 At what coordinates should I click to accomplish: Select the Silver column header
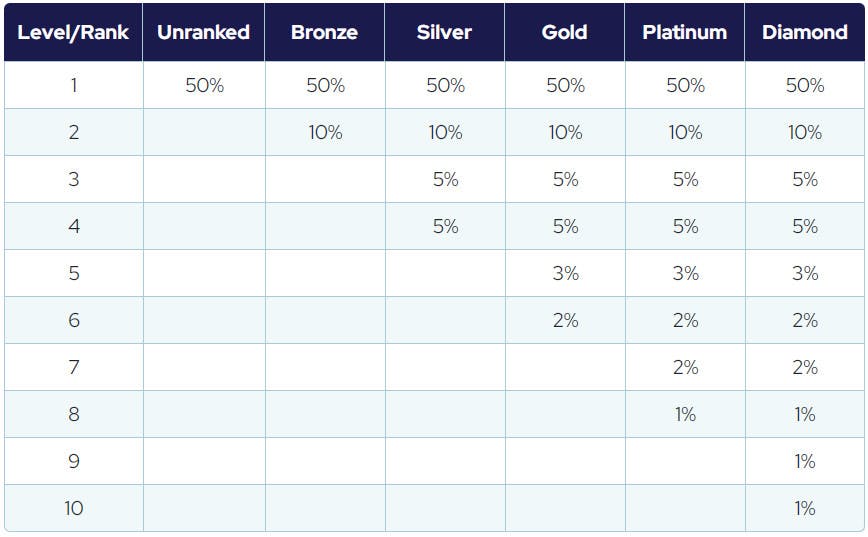444,32
